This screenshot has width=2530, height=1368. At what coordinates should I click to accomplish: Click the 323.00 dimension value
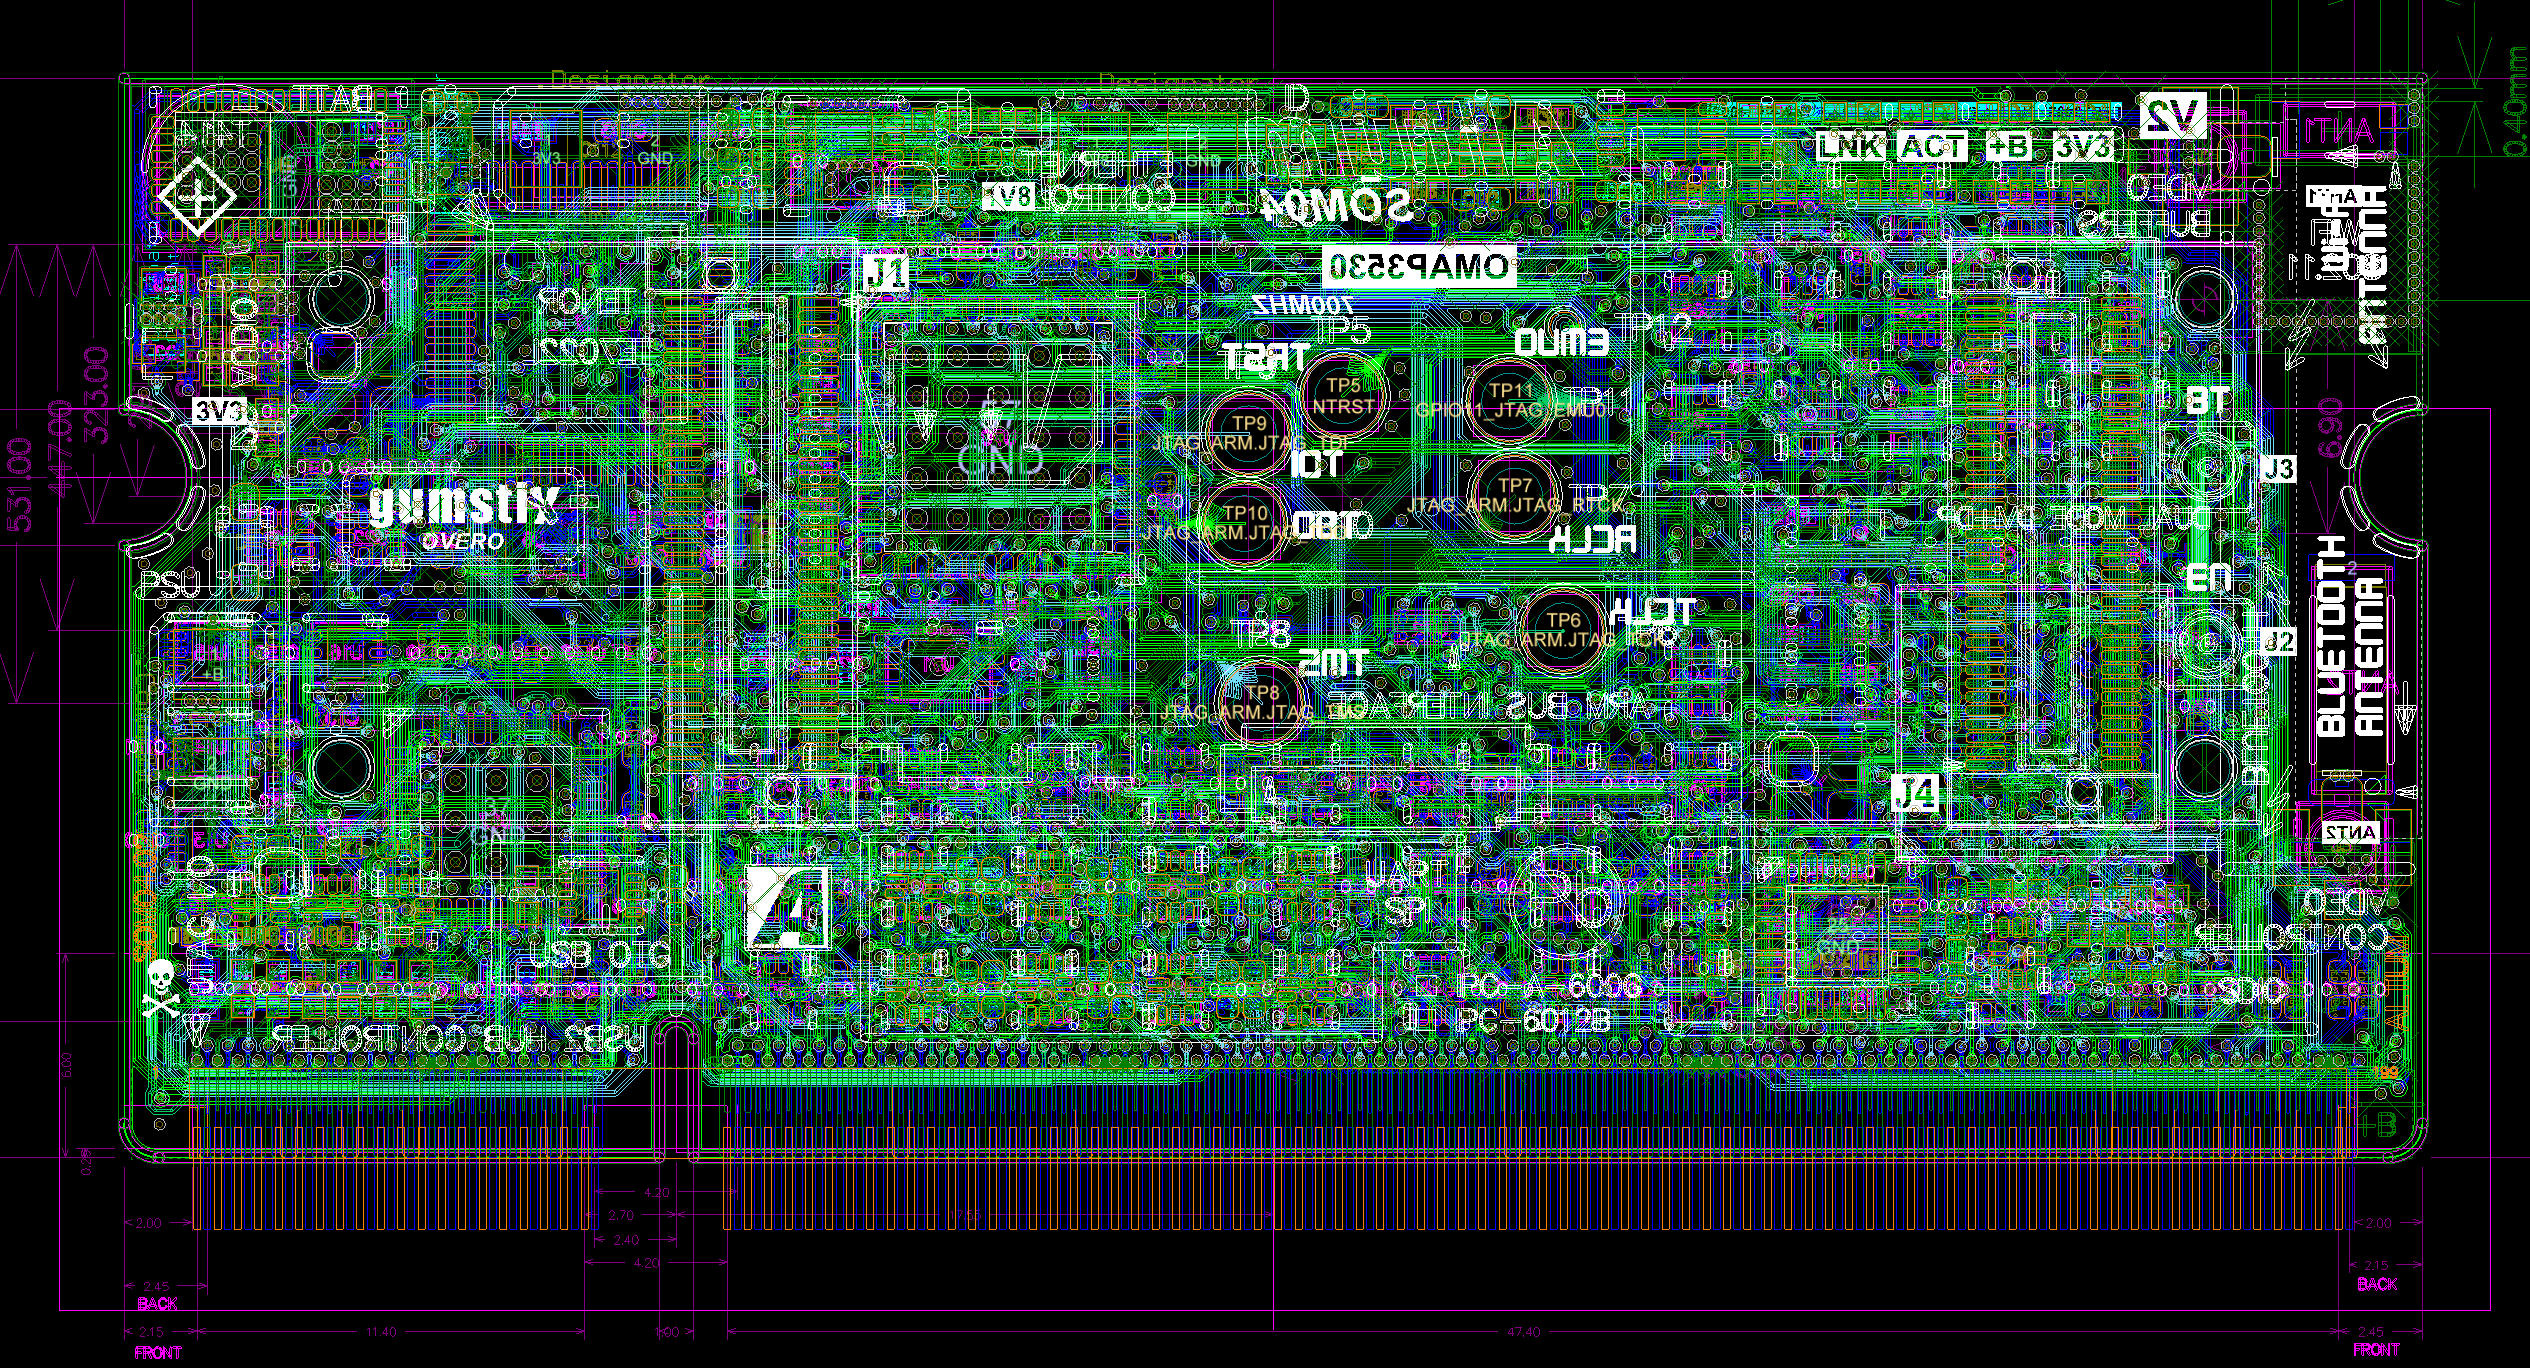coord(96,395)
